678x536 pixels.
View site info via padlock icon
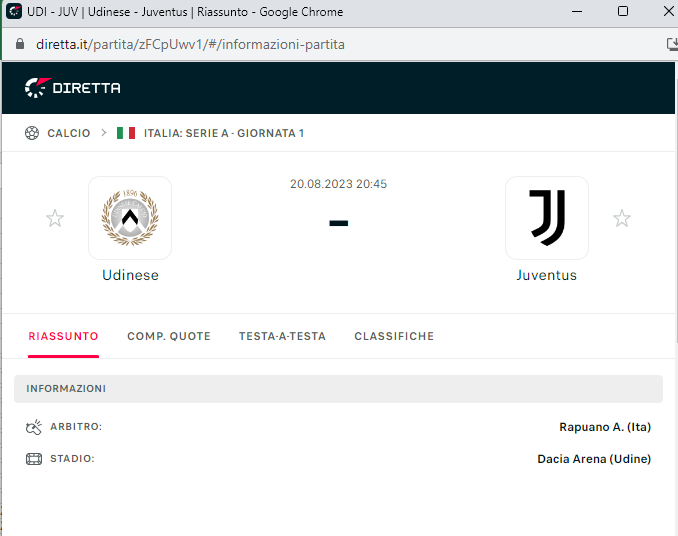pos(19,45)
